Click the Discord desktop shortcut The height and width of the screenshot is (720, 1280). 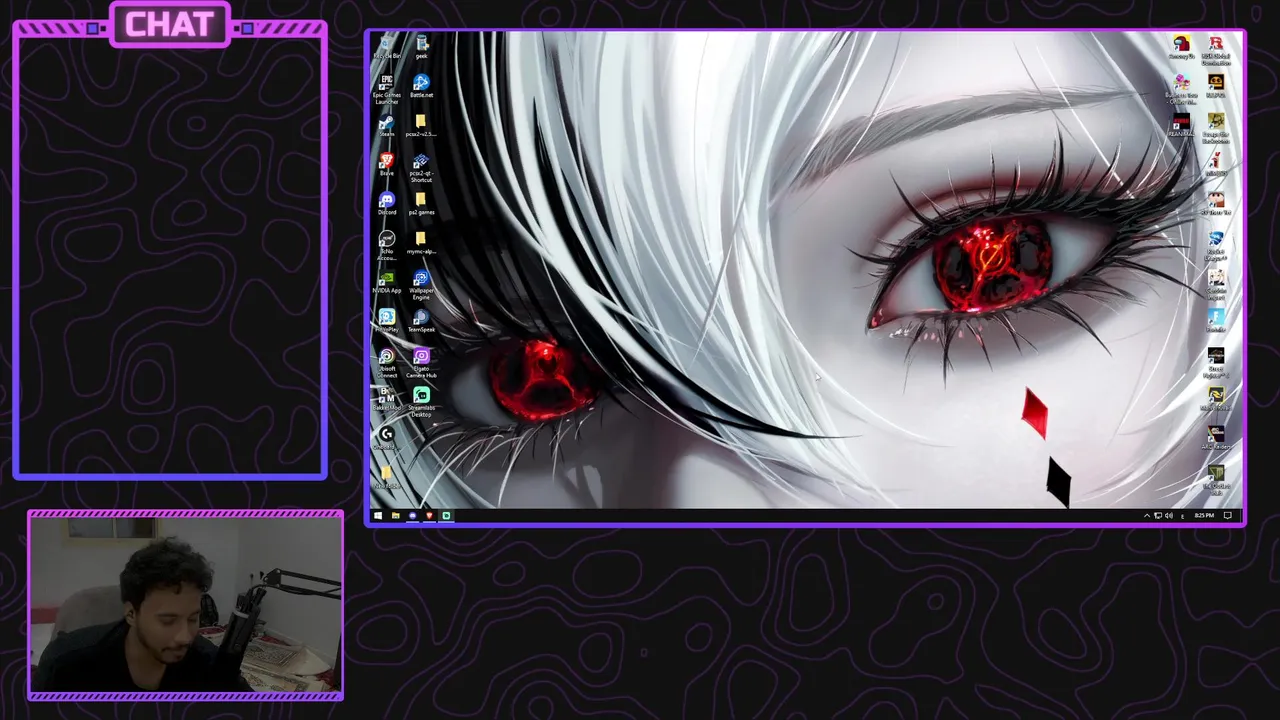[387, 203]
